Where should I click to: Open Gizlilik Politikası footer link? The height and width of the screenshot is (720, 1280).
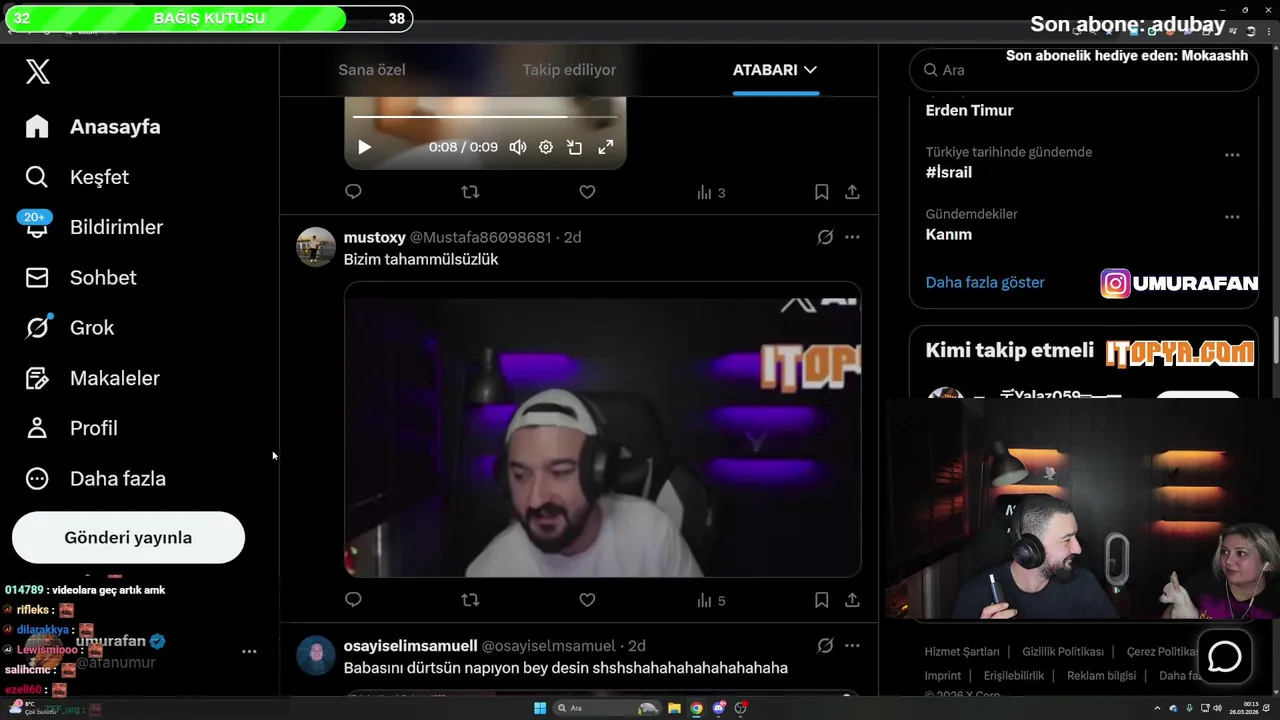tap(1063, 651)
